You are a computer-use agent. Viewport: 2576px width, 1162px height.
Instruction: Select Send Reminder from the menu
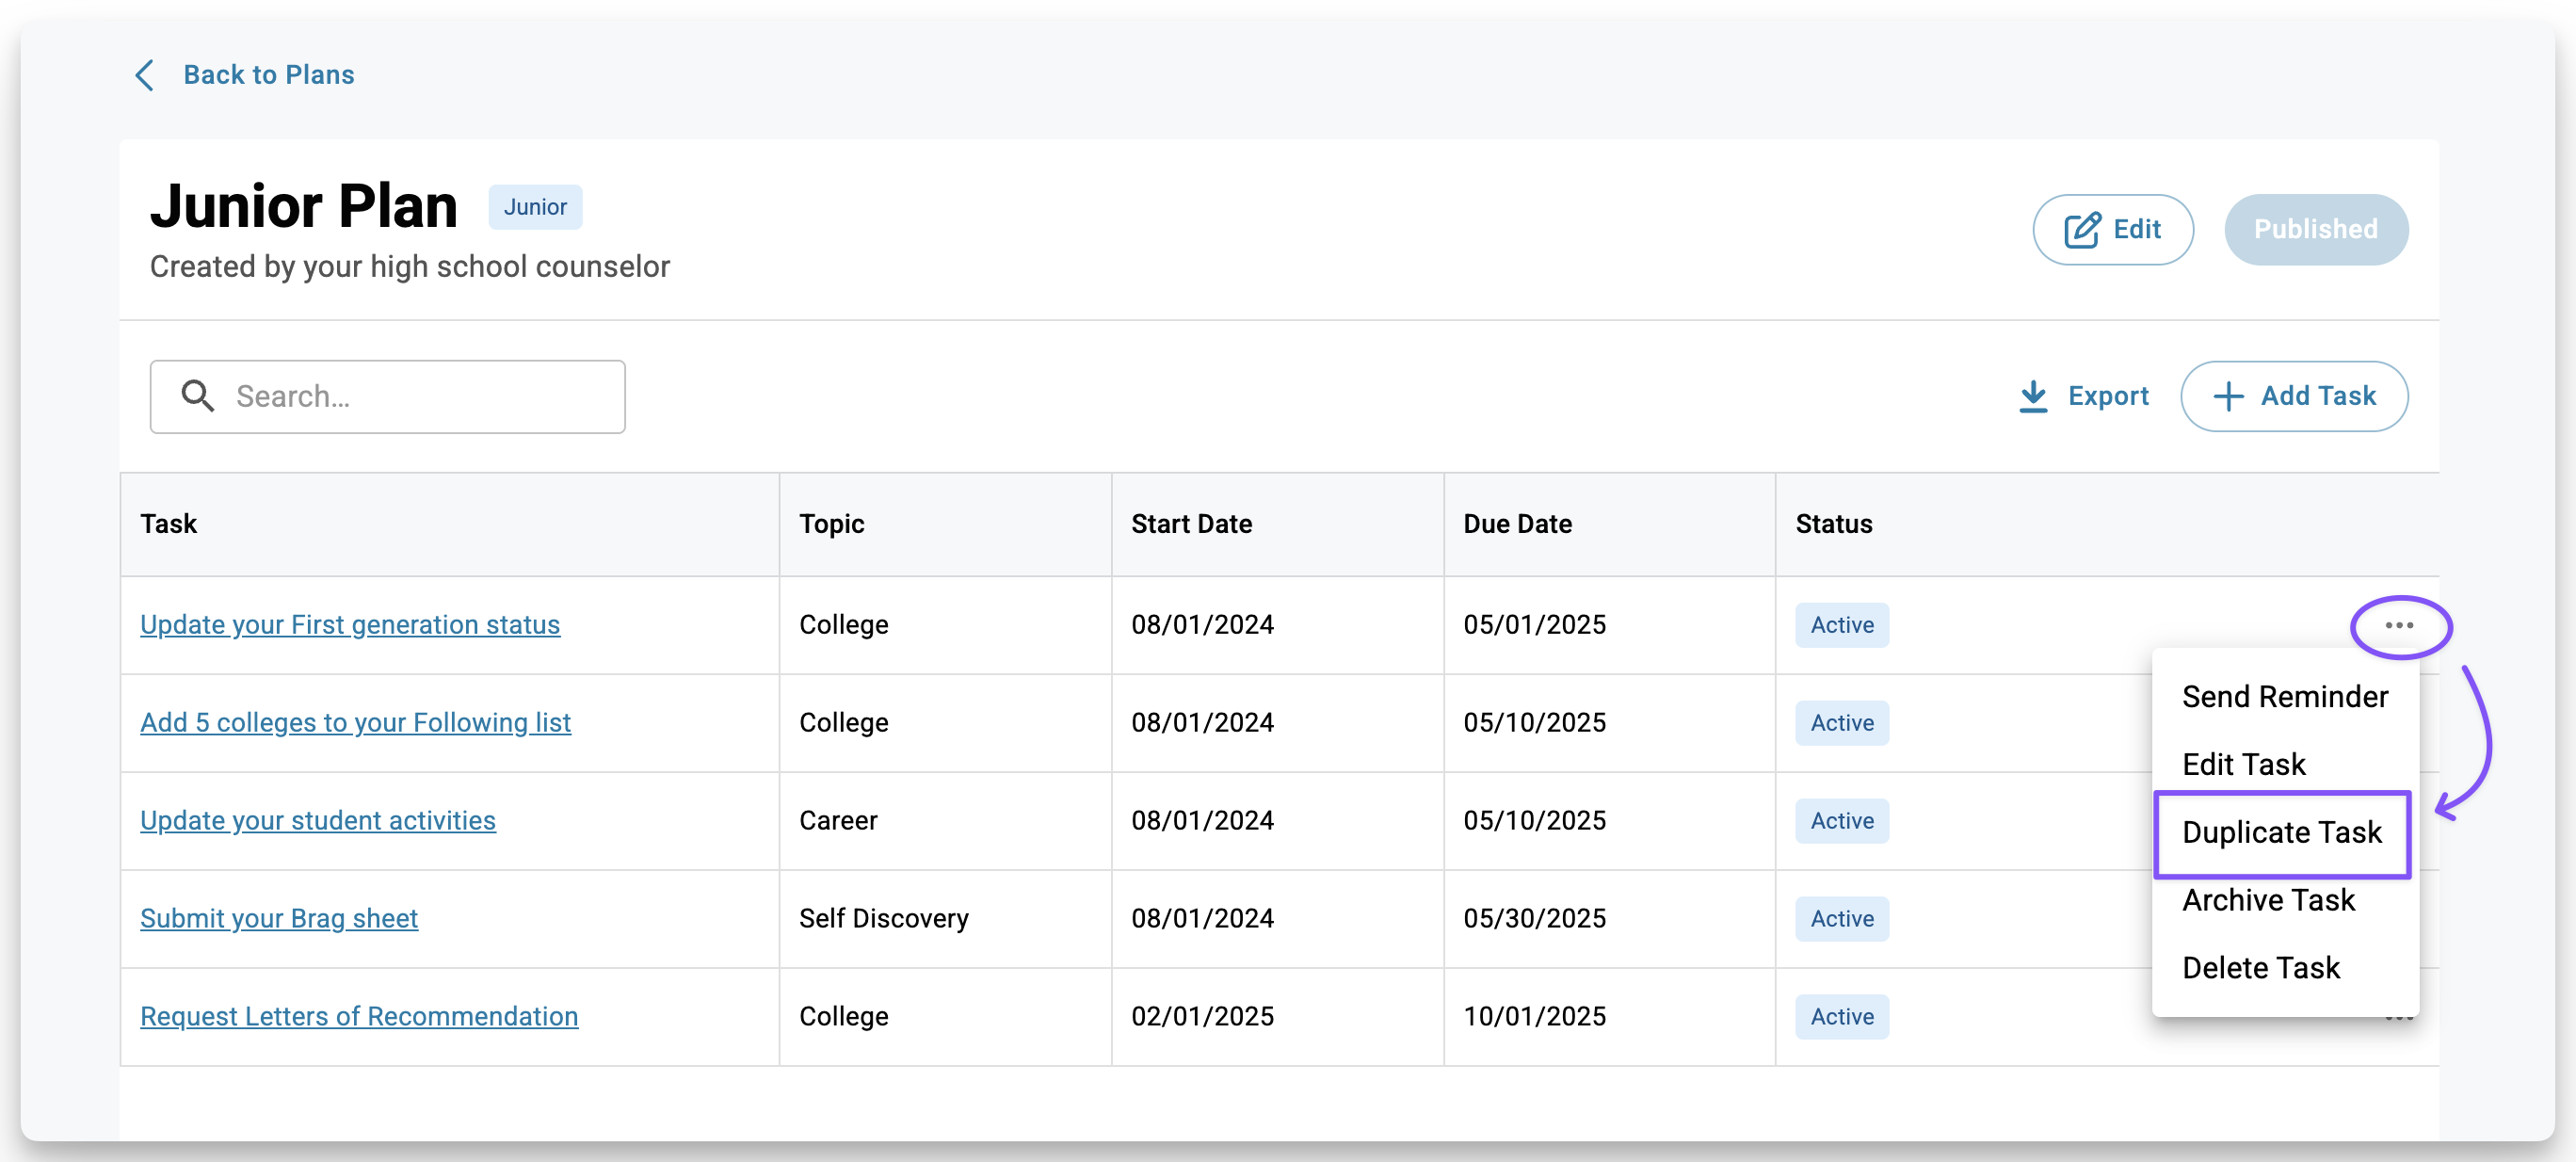[2284, 697]
